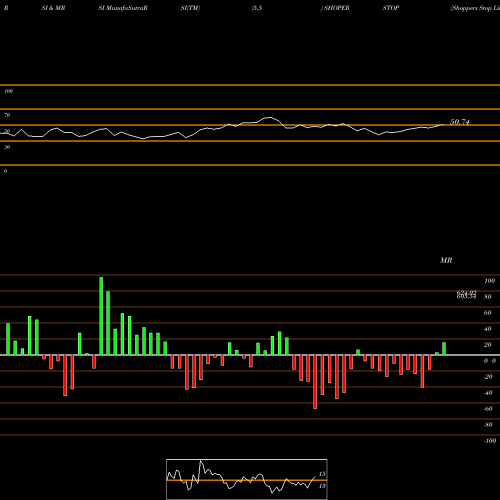Click the MR axis label -60

pos(488,409)
